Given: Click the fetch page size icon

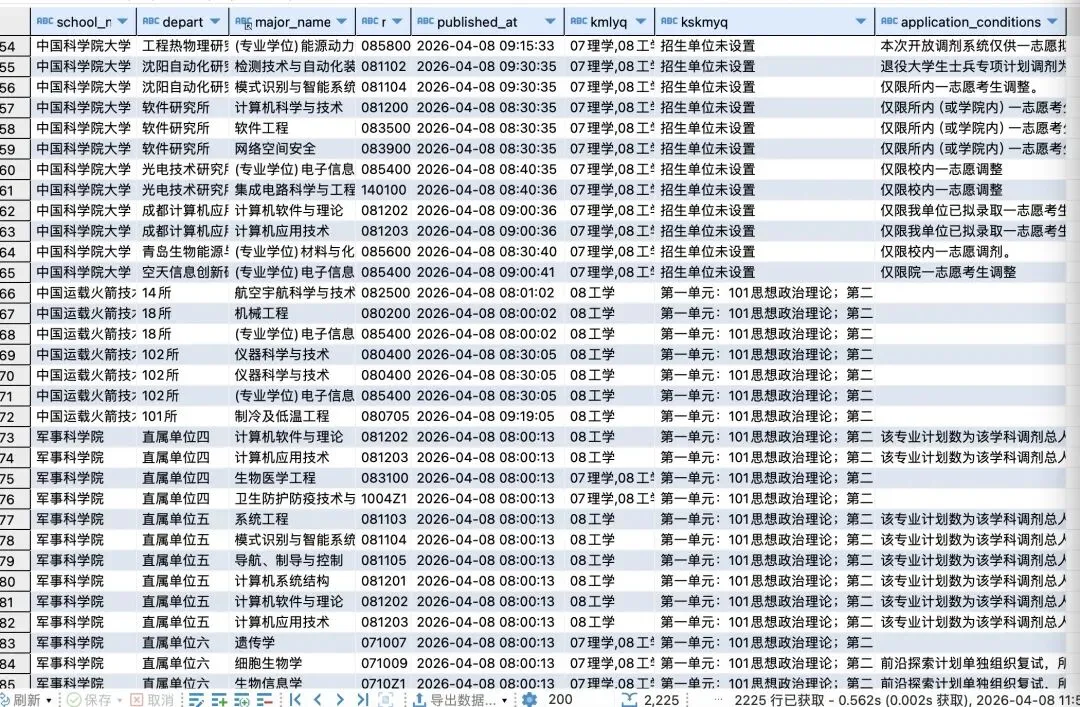Looking at the screenshot, I should [386, 700].
